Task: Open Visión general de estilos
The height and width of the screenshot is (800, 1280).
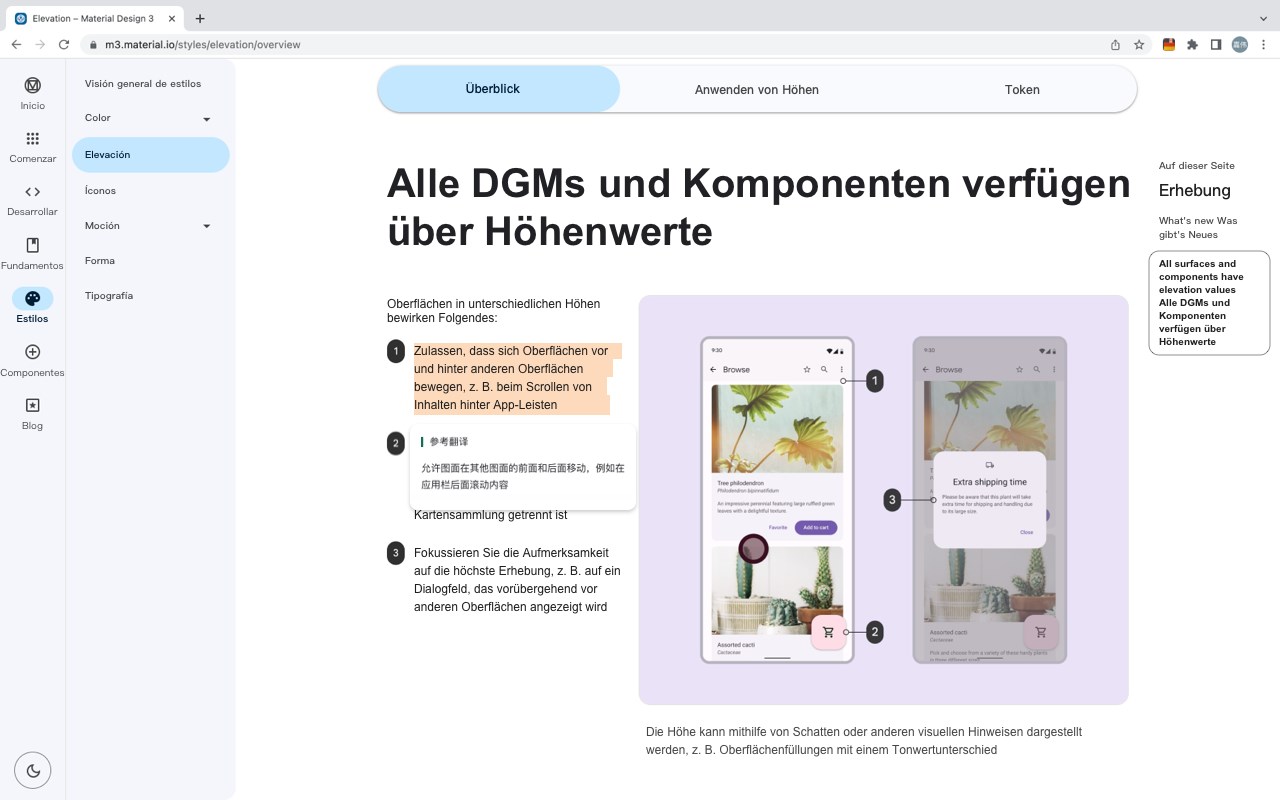Action: [143, 83]
